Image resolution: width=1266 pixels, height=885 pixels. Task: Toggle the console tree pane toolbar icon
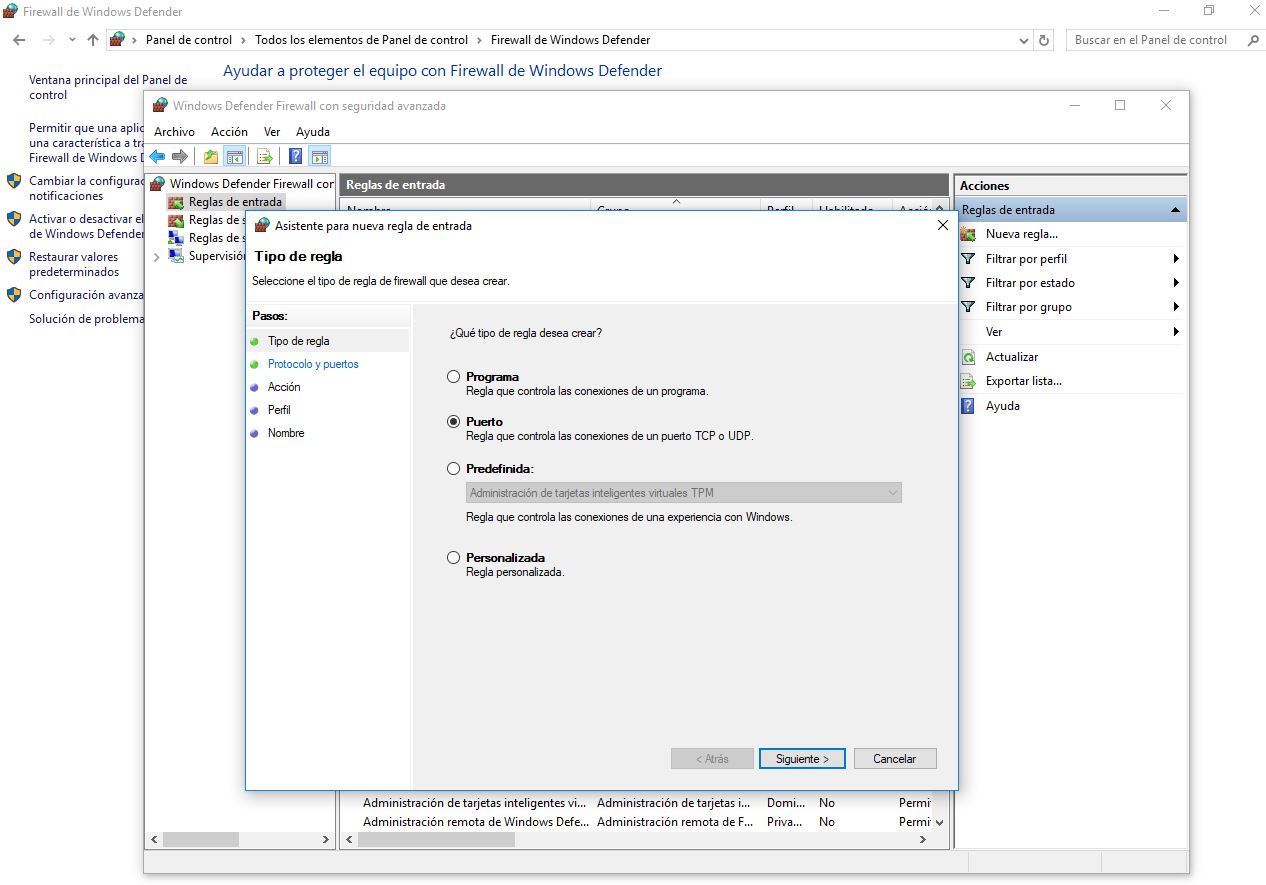[x=235, y=156]
